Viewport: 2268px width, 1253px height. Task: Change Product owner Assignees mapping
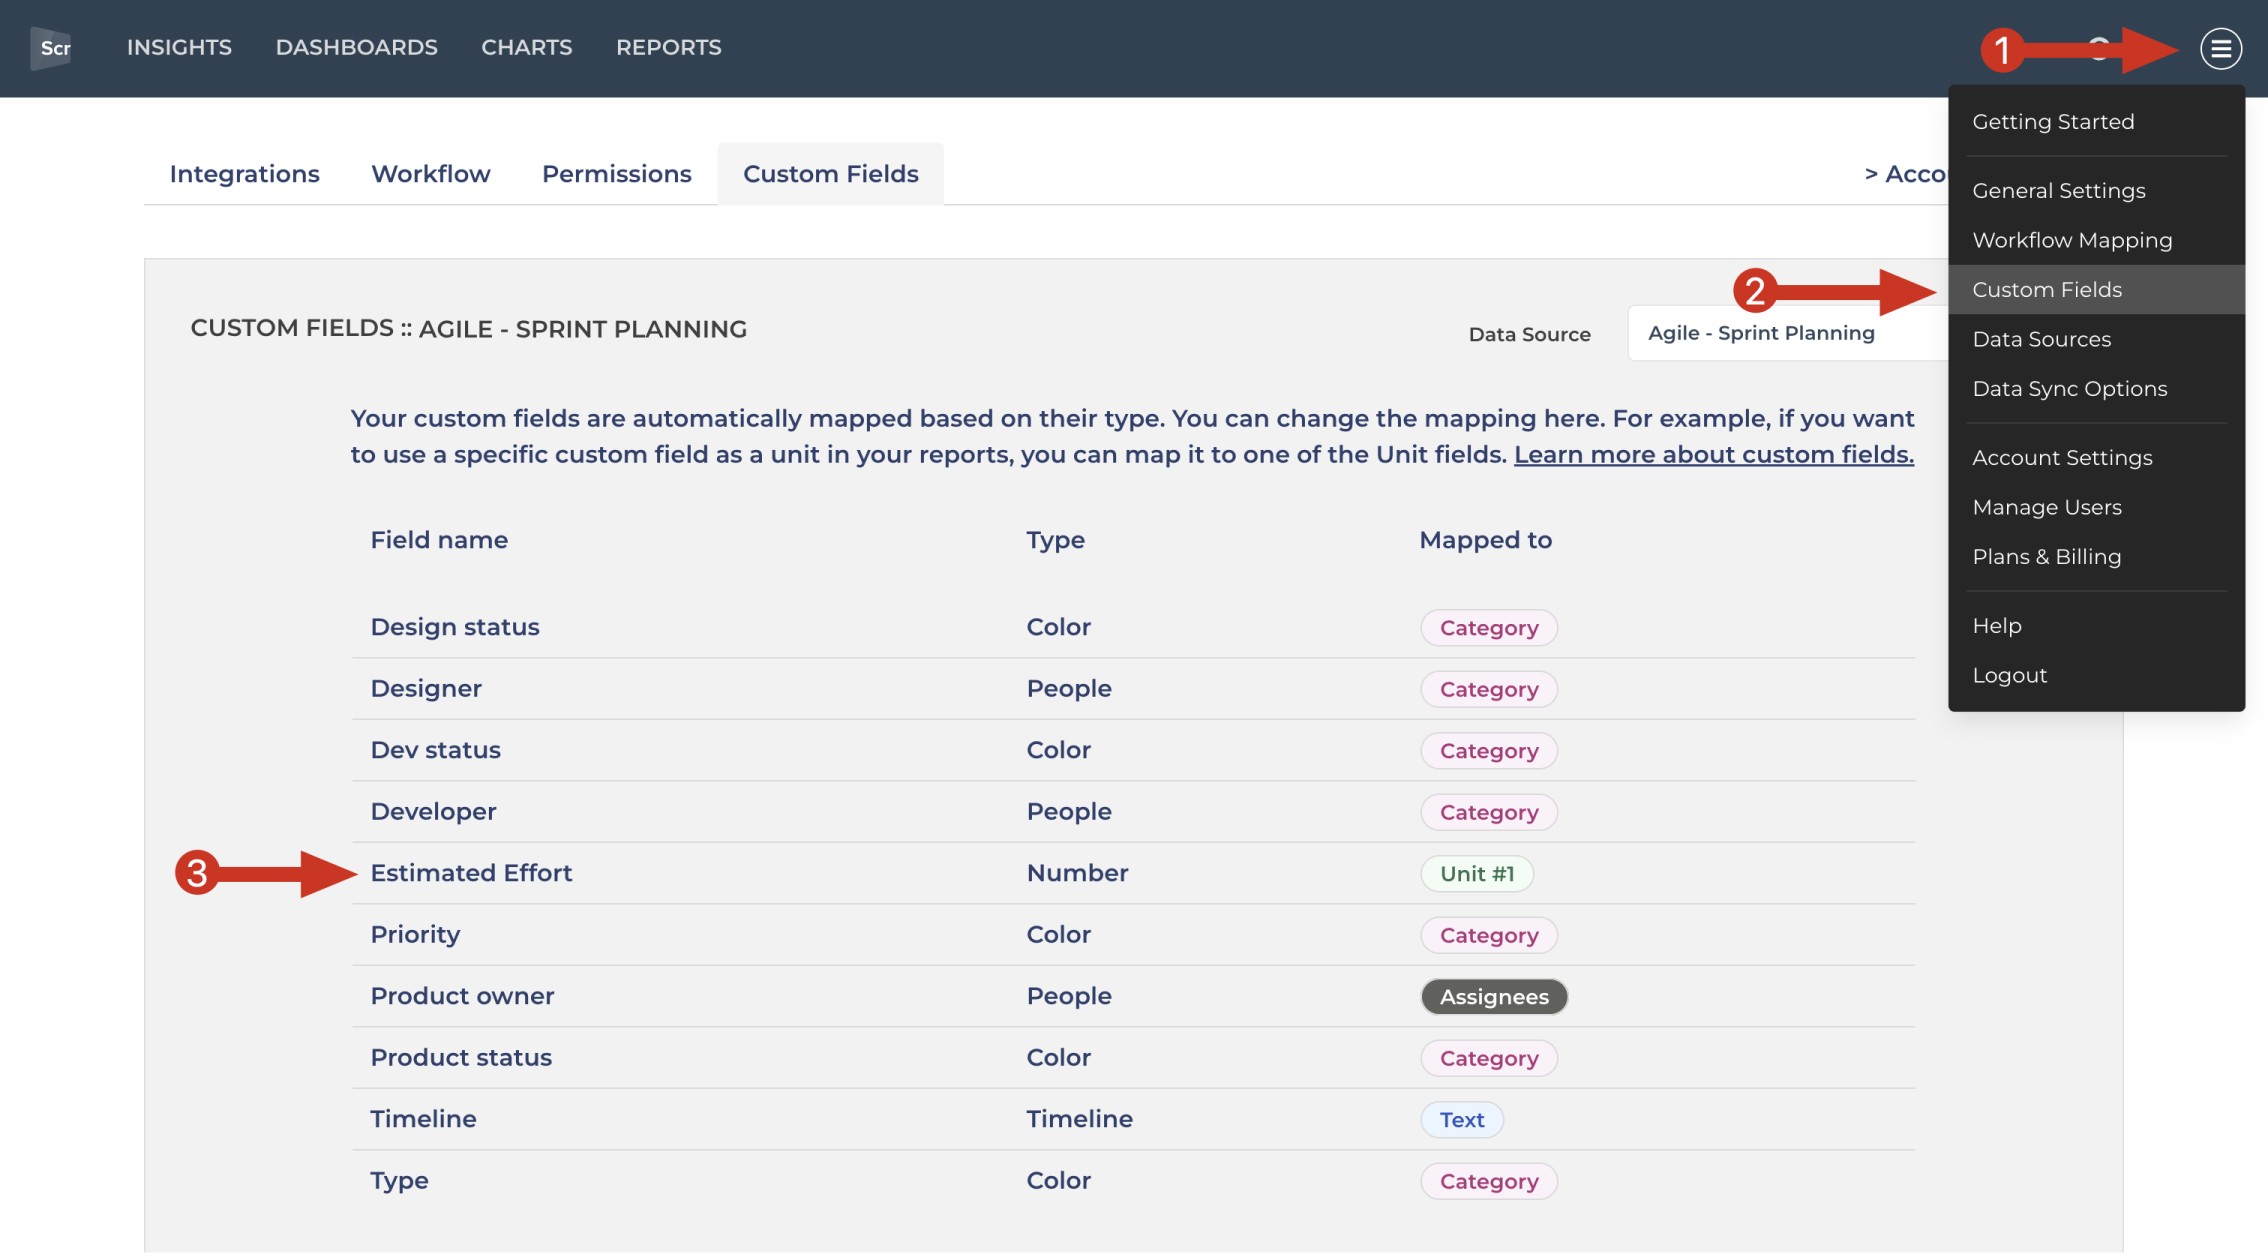(1493, 997)
